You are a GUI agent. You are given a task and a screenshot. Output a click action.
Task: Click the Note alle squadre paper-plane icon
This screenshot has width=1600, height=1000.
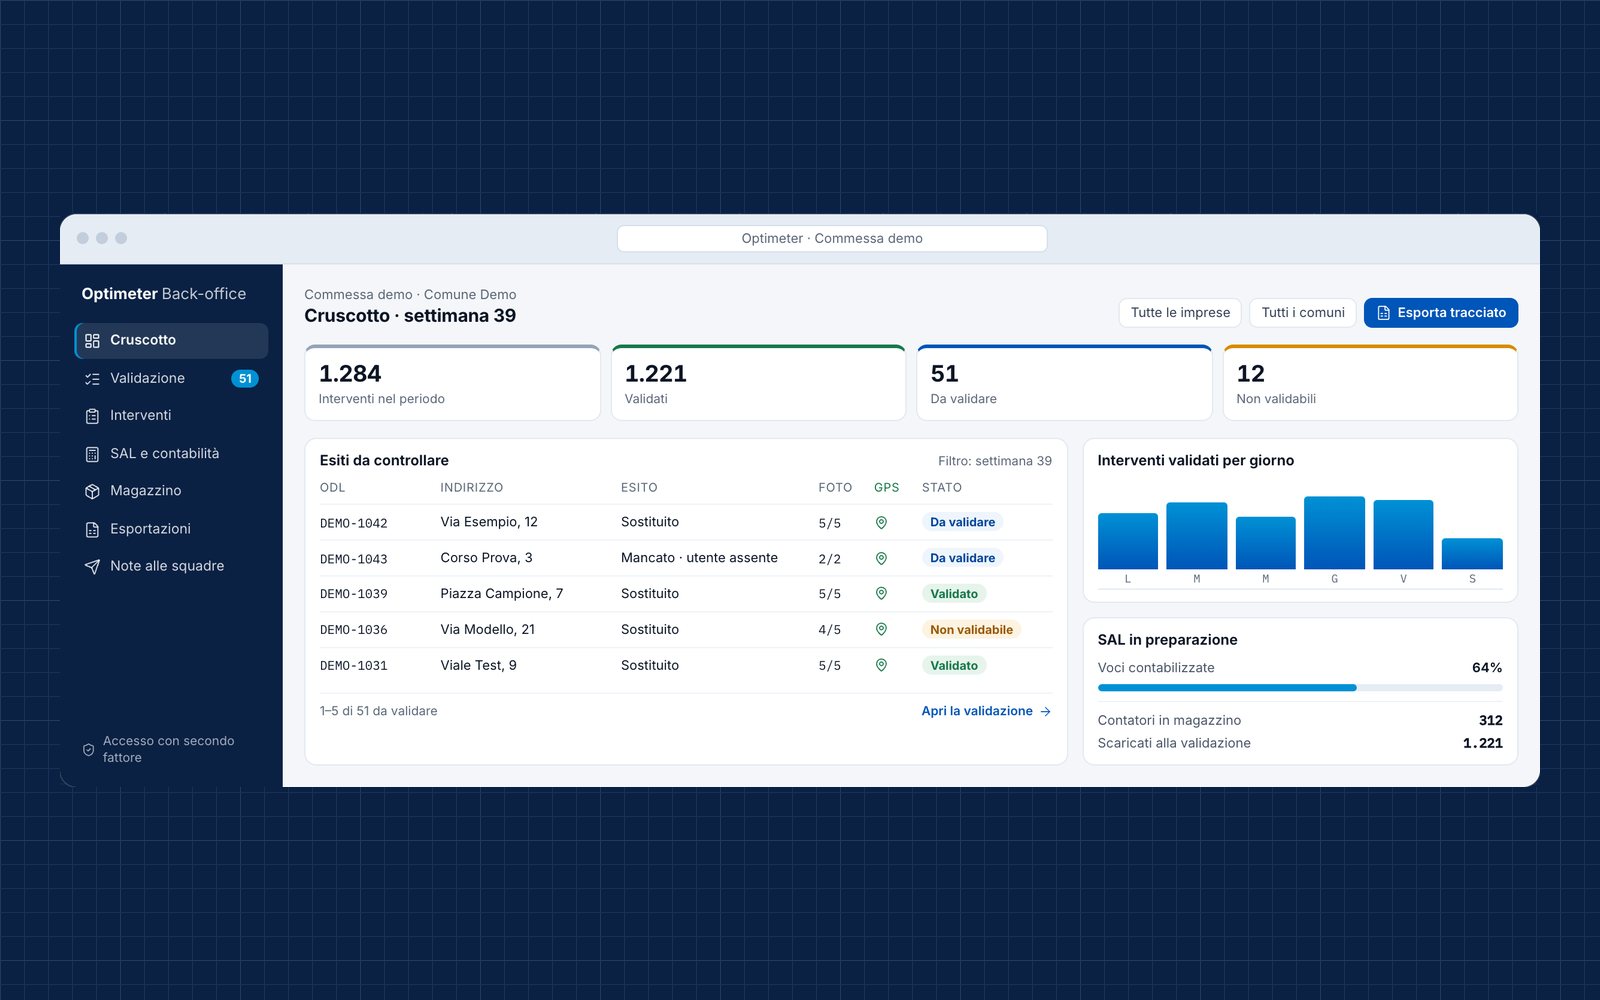point(92,566)
